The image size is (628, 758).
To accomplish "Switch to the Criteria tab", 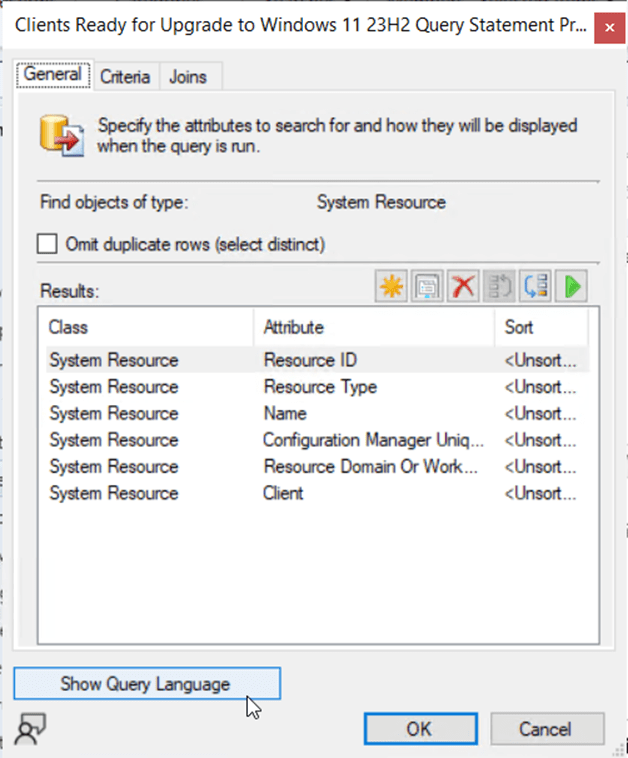I will [125, 76].
